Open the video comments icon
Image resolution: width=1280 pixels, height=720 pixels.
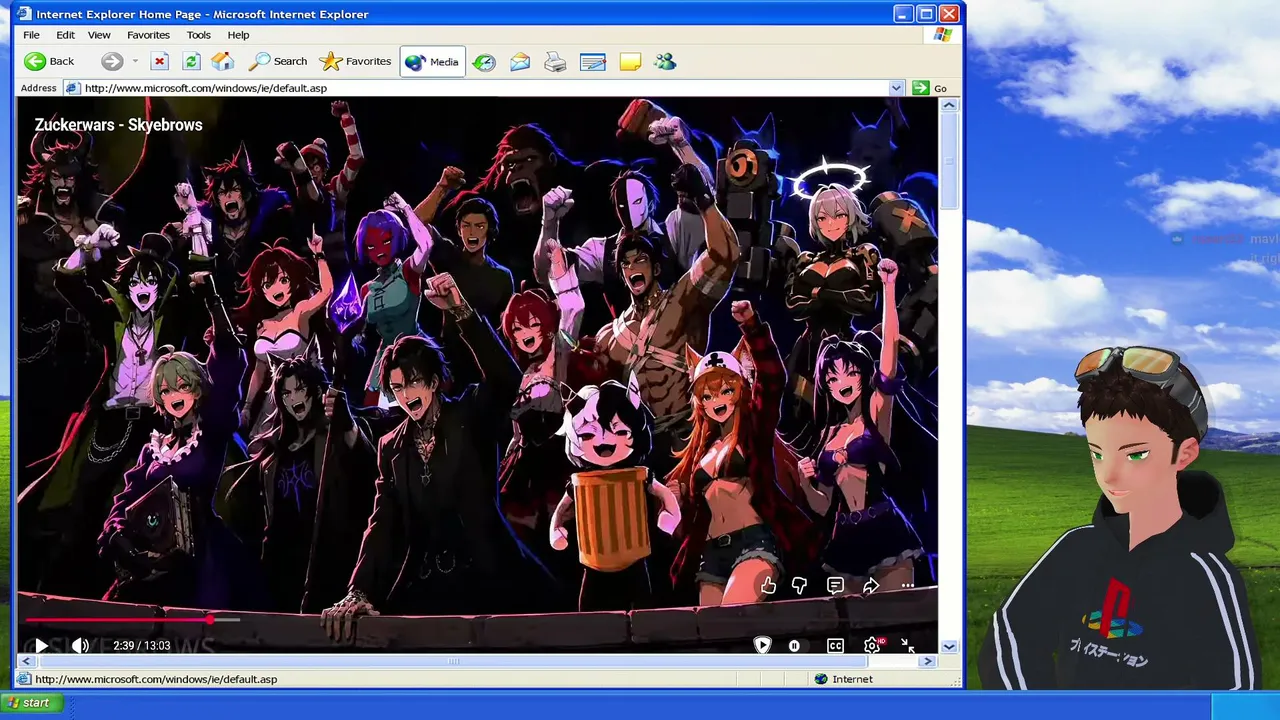point(835,586)
